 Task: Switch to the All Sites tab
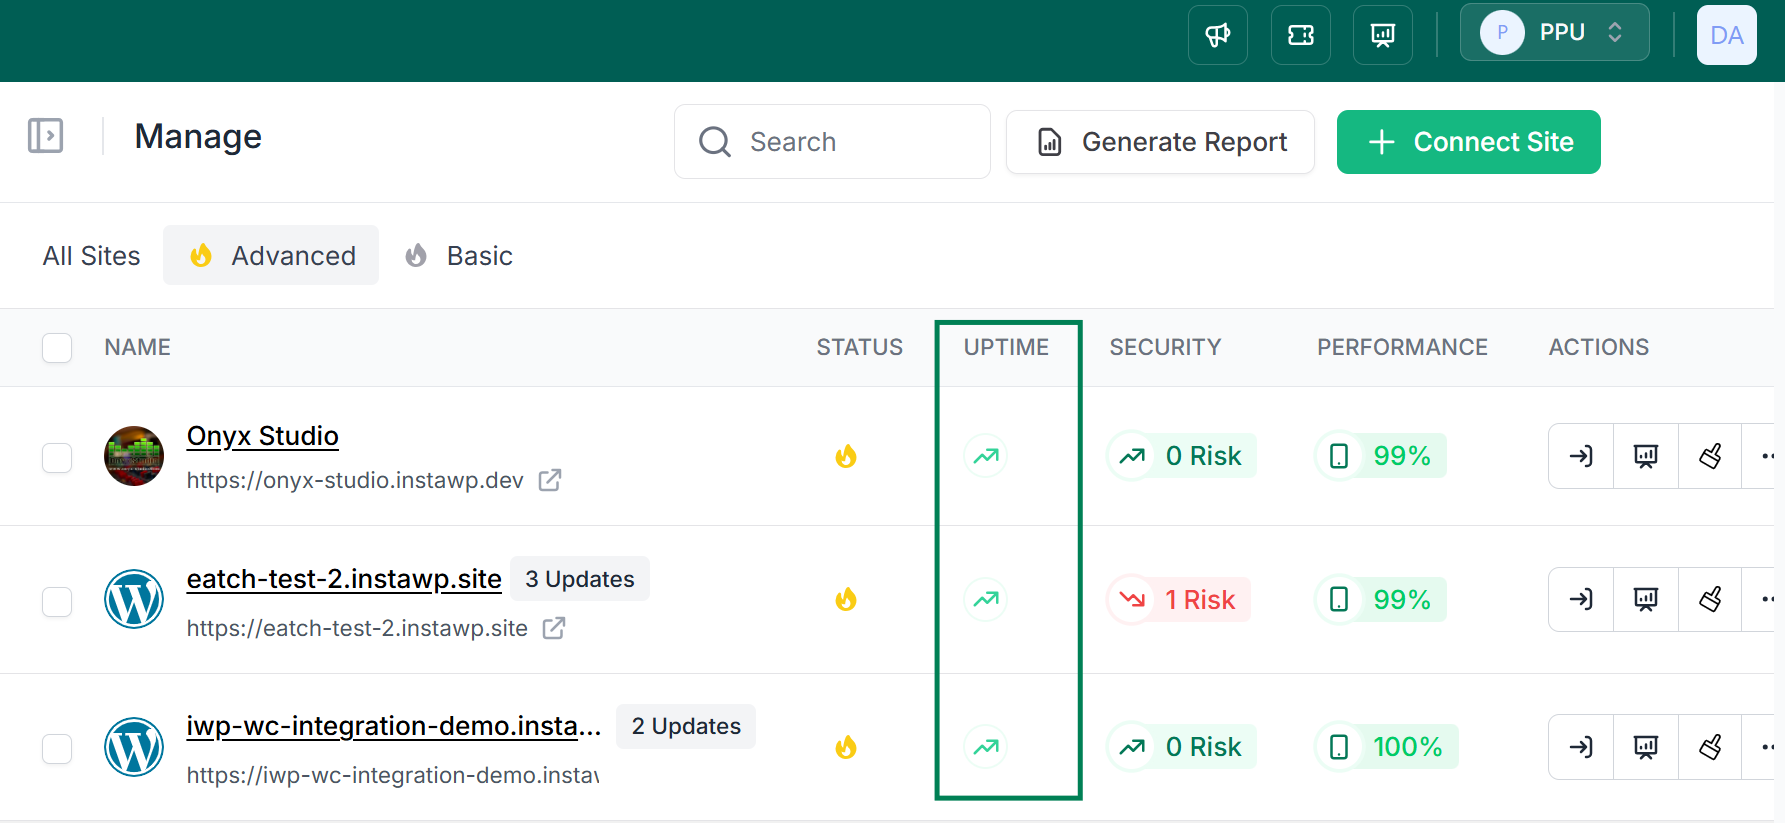91,256
